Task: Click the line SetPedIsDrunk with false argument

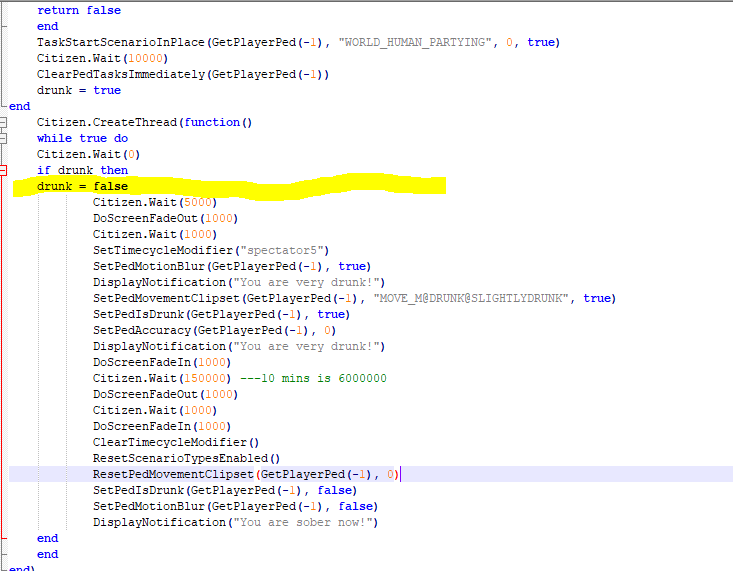Action: point(225,491)
